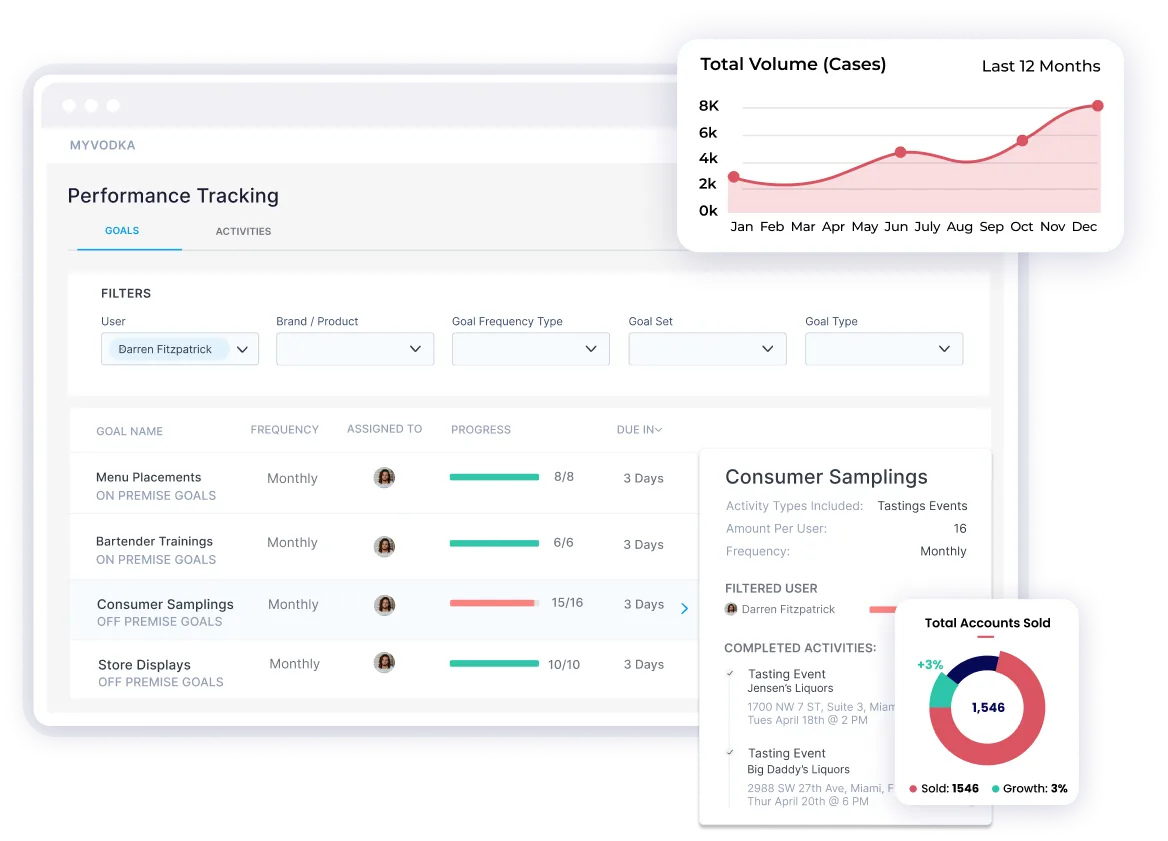Click the Total Accounts Sold donut chart
This screenshot has height=841, width=1168.
(x=986, y=706)
